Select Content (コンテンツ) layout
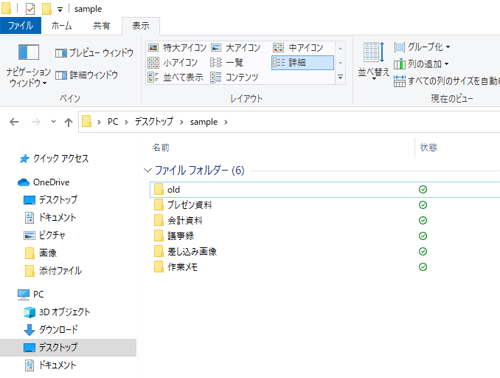This screenshot has height=378, width=500. pos(234,77)
